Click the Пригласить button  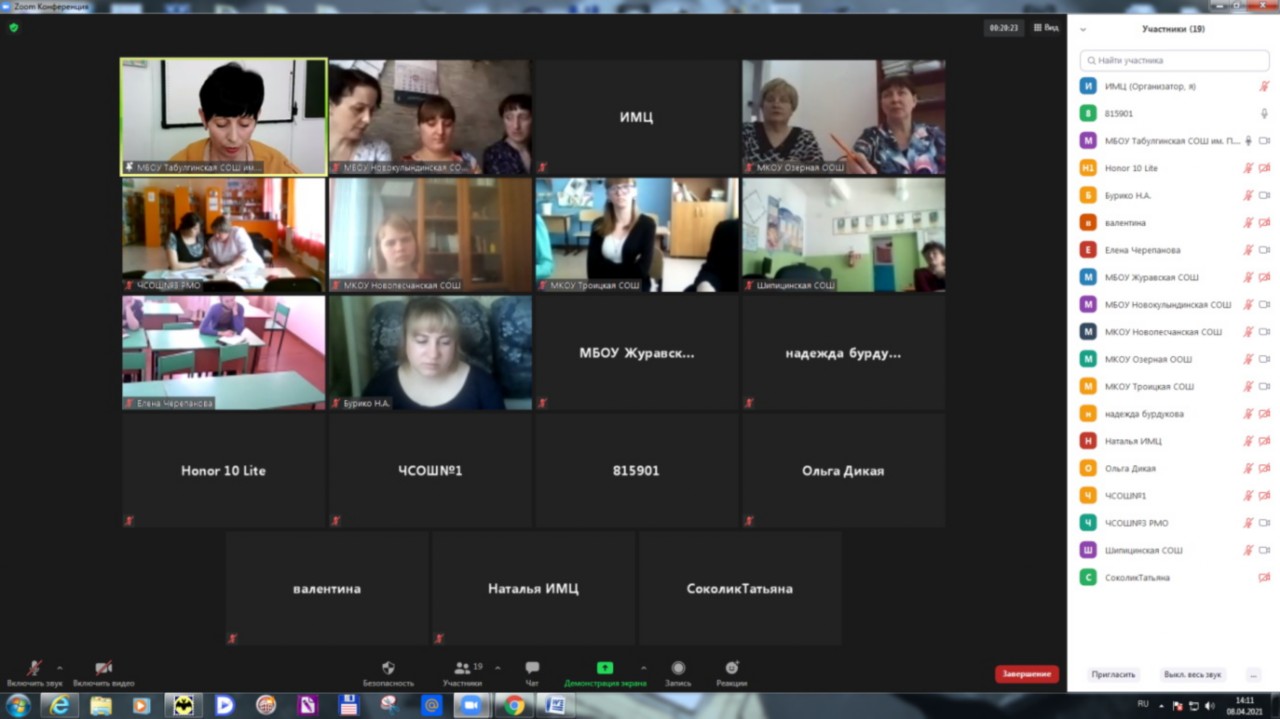tap(1113, 675)
